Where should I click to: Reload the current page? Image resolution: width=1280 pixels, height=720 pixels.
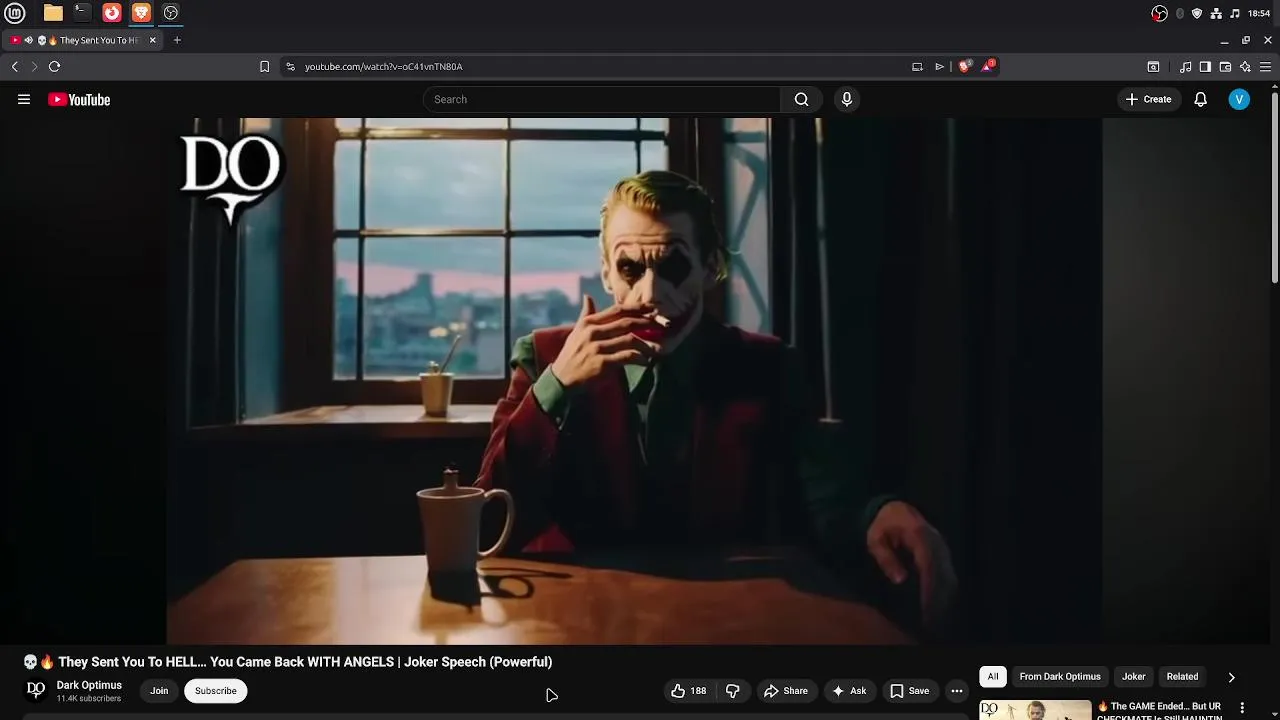tap(55, 66)
